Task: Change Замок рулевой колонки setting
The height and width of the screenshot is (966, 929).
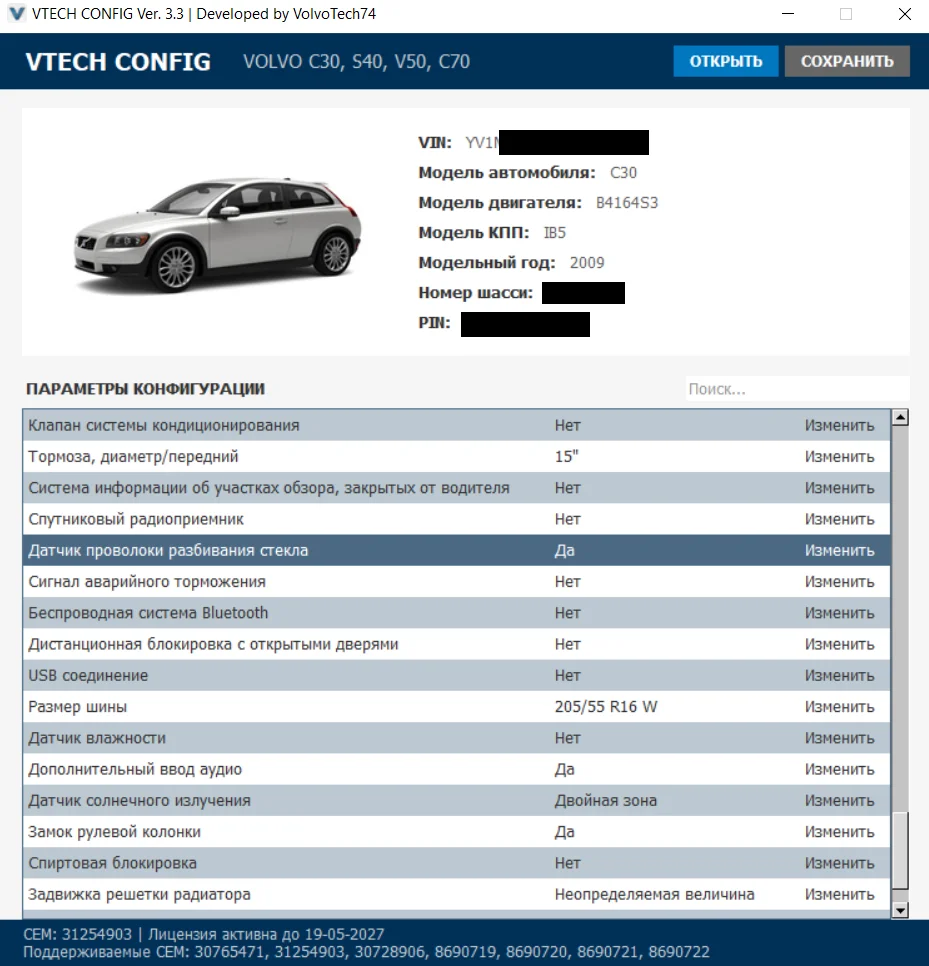Action: coord(839,832)
